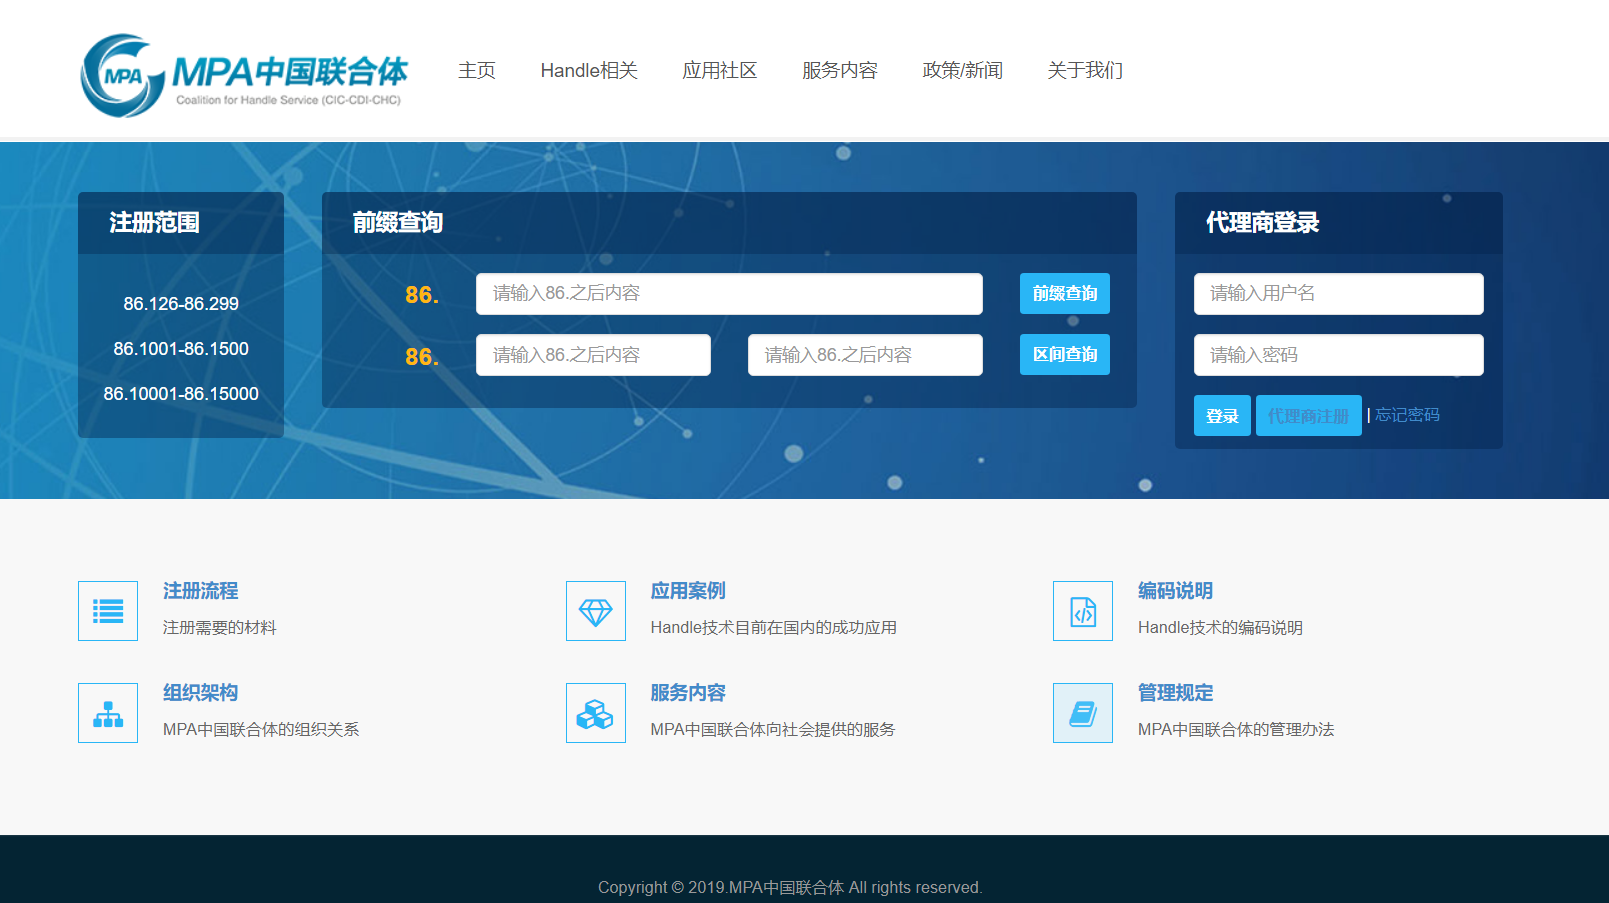This screenshot has height=903, width=1609.
Task: Open the Handle相关 menu
Action: click(589, 70)
